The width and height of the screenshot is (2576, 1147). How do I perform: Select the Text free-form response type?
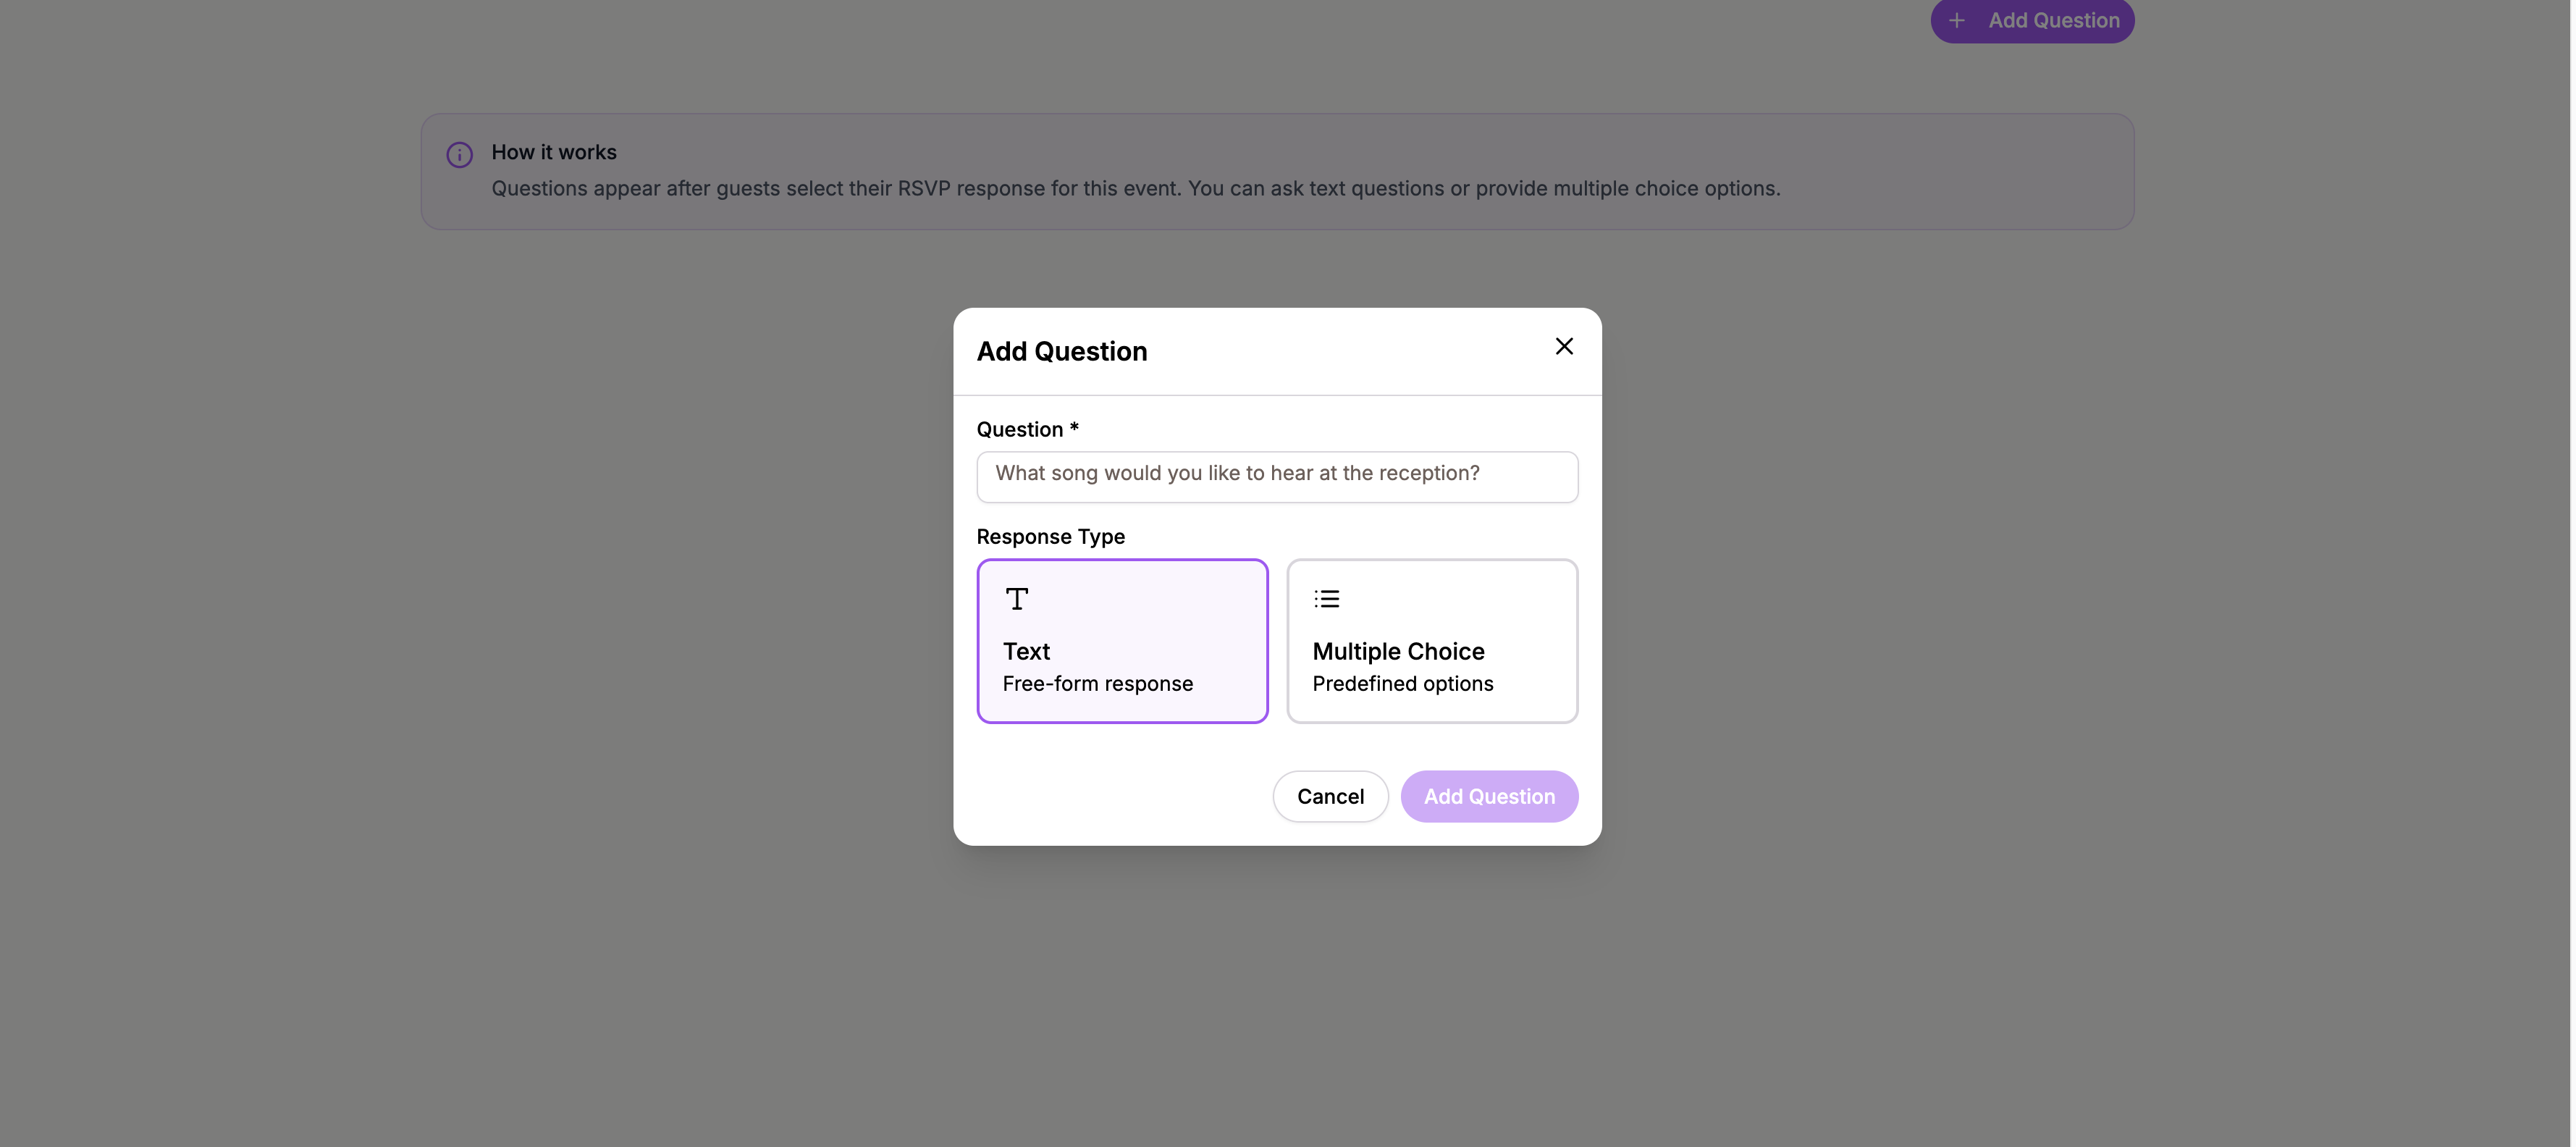coord(1122,641)
